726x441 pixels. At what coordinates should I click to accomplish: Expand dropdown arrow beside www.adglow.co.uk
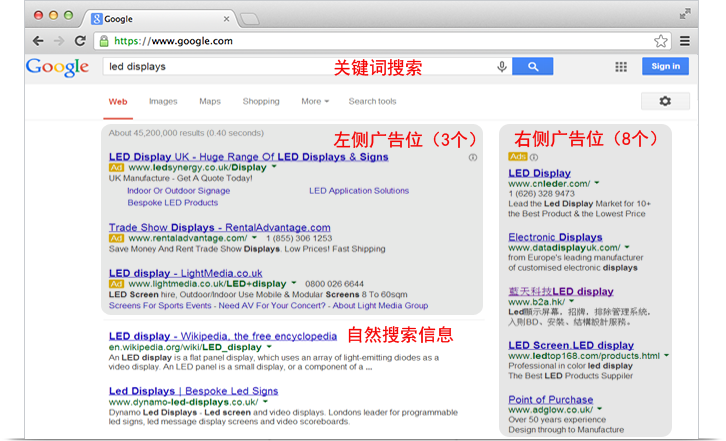600,409
